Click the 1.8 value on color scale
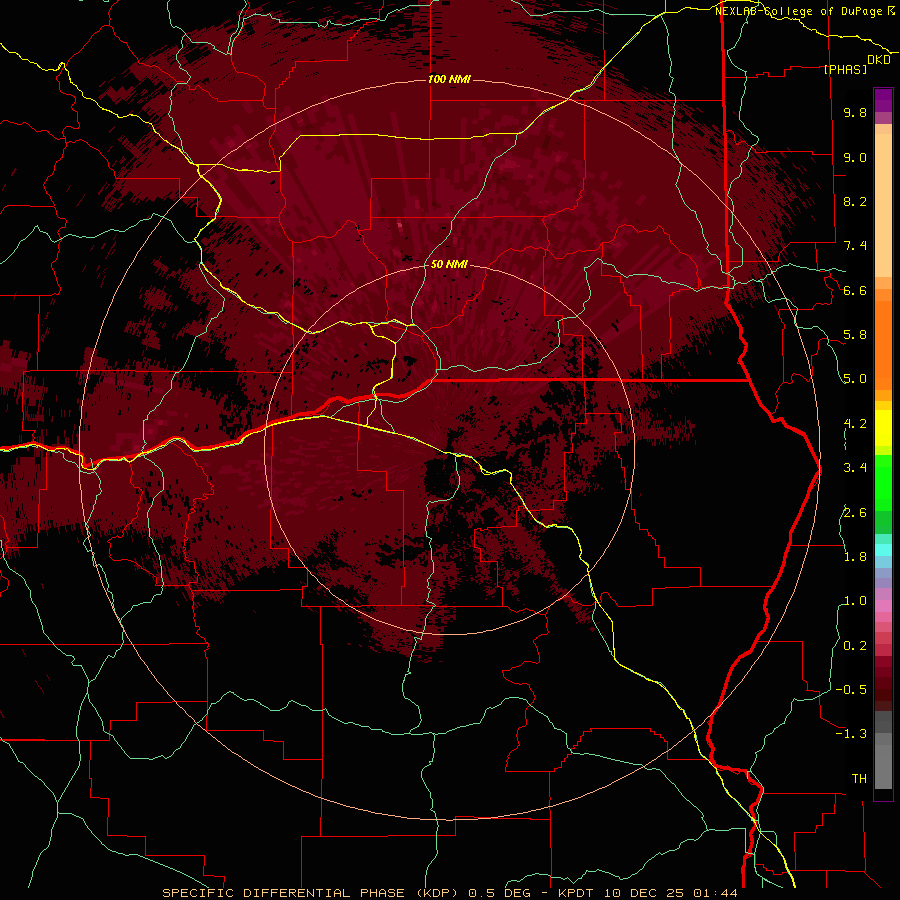This screenshot has width=900, height=900. coord(855,557)
